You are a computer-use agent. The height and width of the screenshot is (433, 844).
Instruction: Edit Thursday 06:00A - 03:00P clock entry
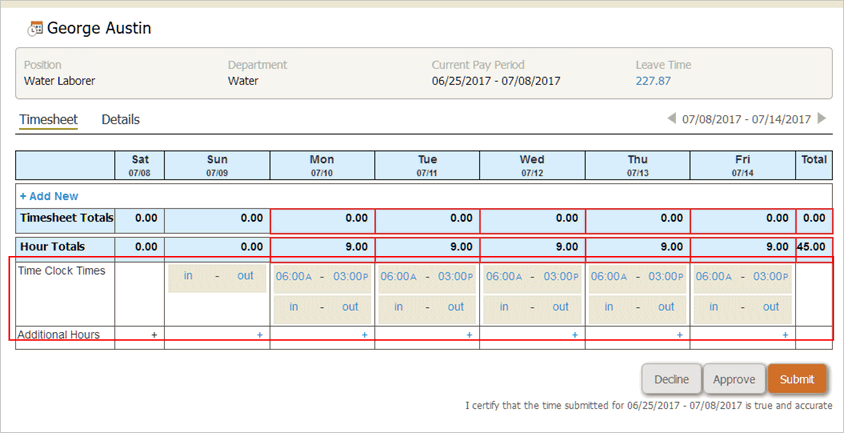coord(637,278)
